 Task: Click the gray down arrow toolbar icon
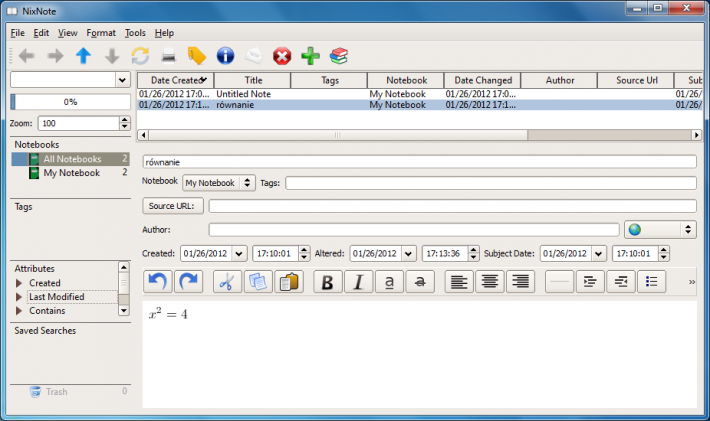(112, 56)
